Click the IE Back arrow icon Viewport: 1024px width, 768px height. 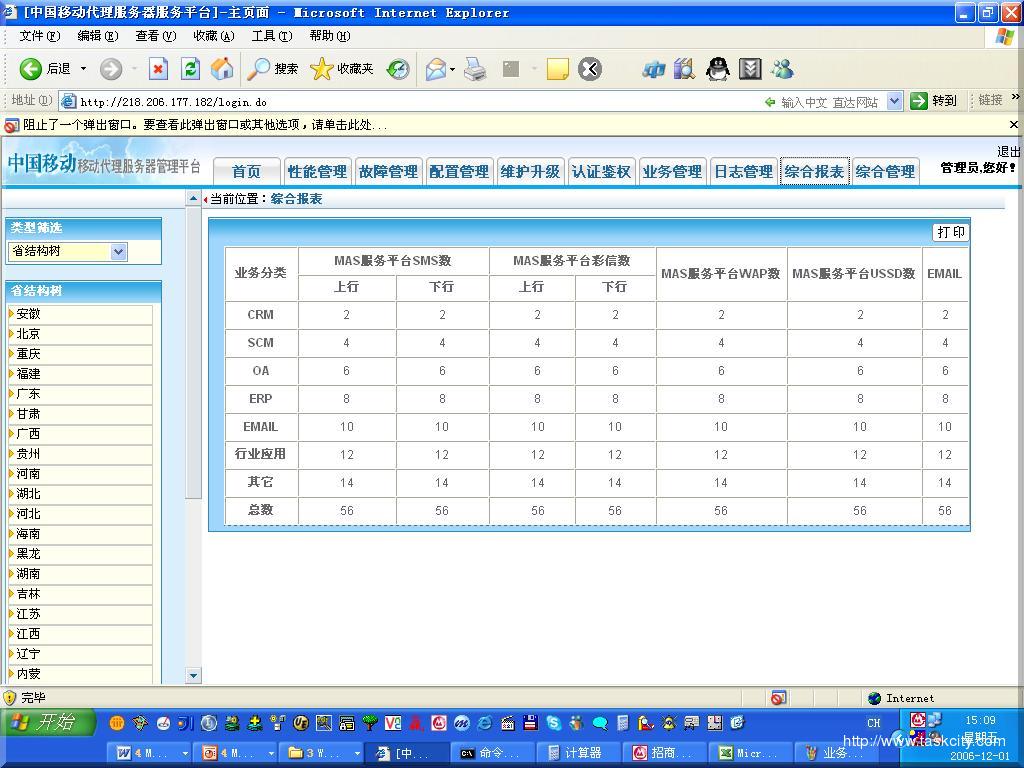pyautogui.click(x=31, y=69)
